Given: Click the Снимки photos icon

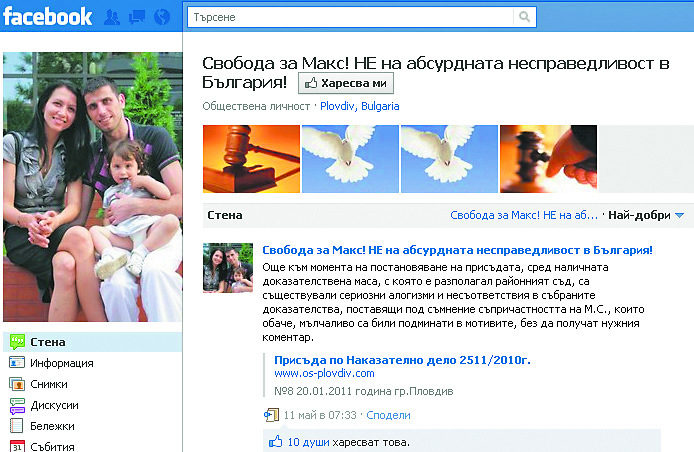Looking at the screenshot, I should coord(17,384).
